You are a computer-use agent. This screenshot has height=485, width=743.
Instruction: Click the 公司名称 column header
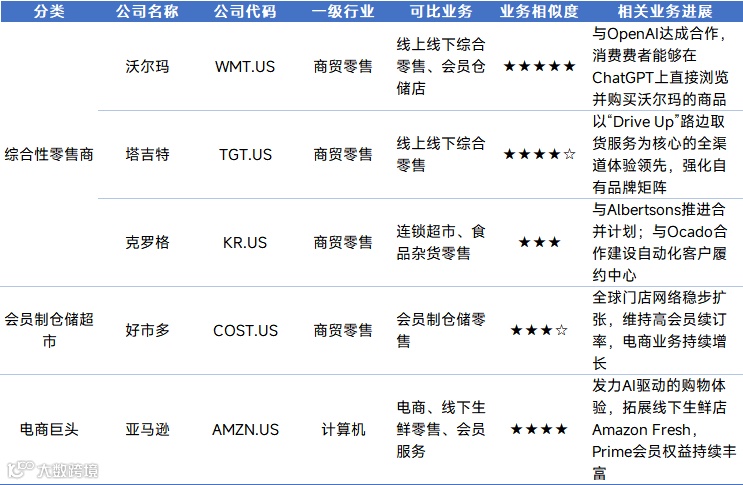click(x=147, y=11)
